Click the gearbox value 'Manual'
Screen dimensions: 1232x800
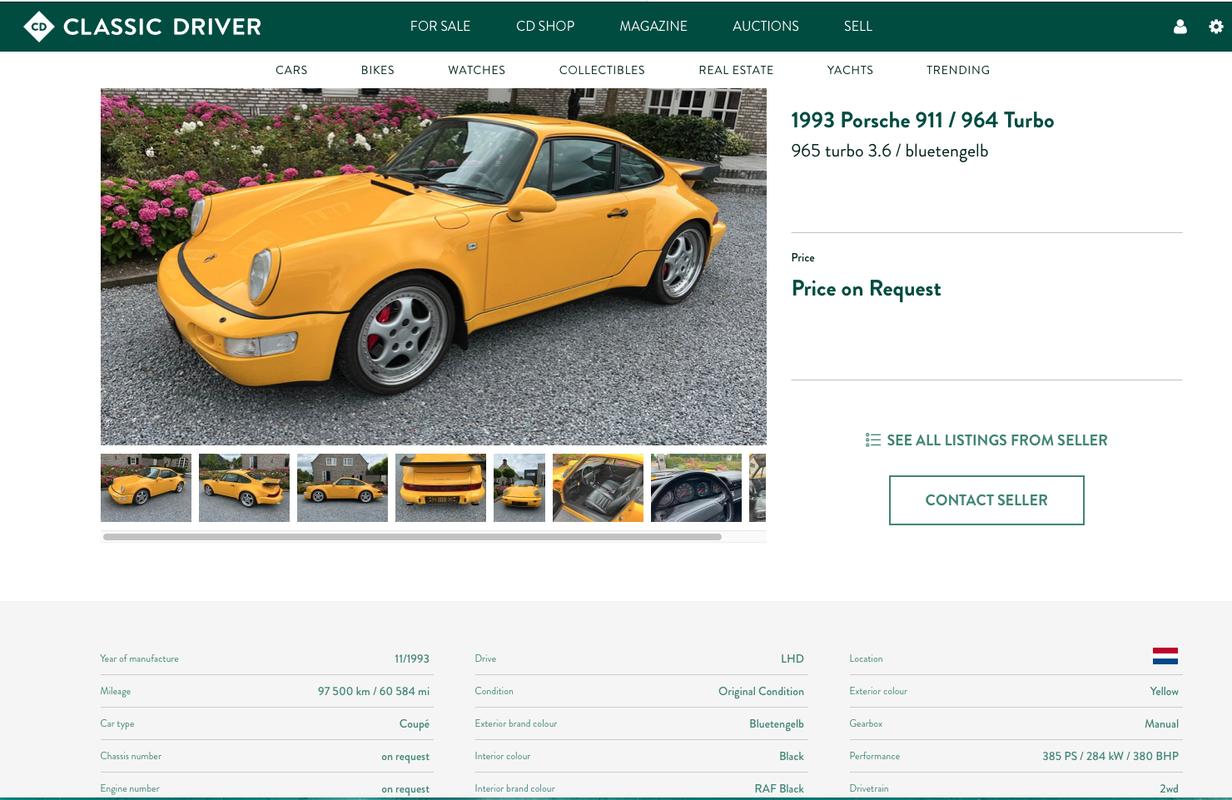pos(1162,724)
